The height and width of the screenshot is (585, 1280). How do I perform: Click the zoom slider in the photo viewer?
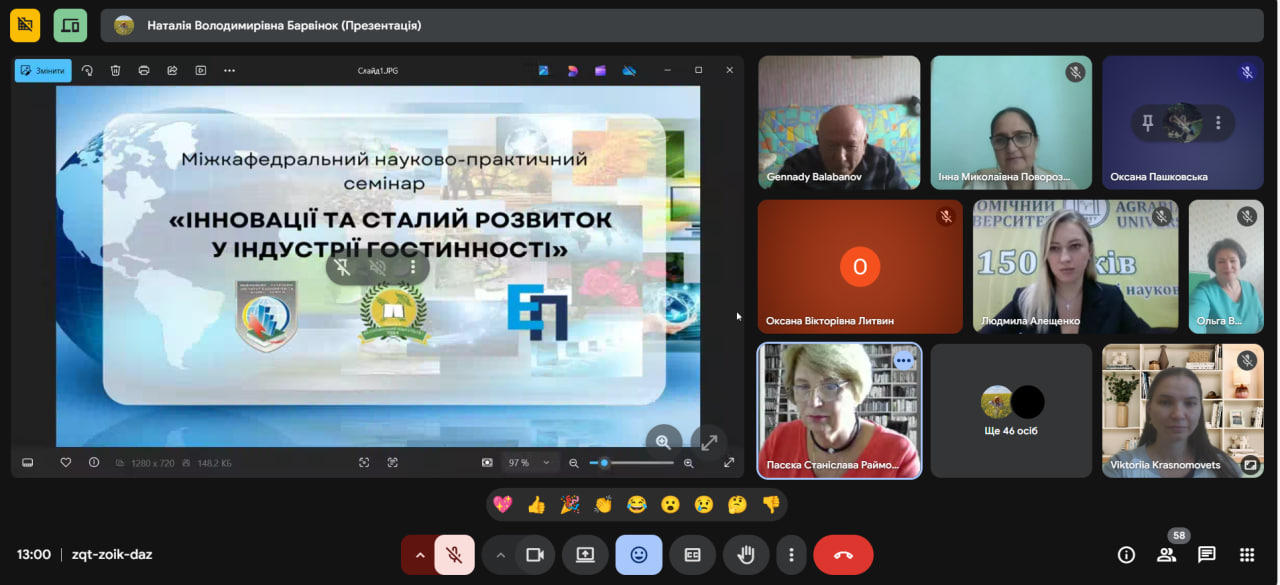pos(631,463)
